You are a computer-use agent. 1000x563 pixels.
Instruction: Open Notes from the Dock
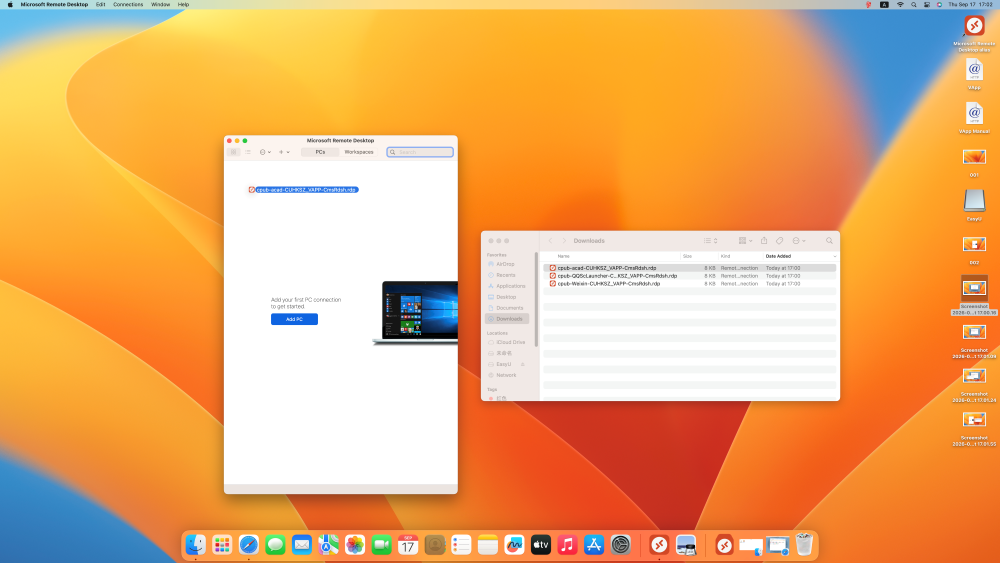[488, 545]
